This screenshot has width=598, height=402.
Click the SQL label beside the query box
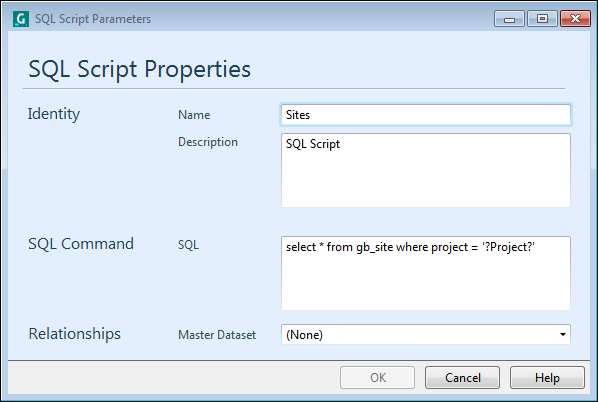pos(188,245)
